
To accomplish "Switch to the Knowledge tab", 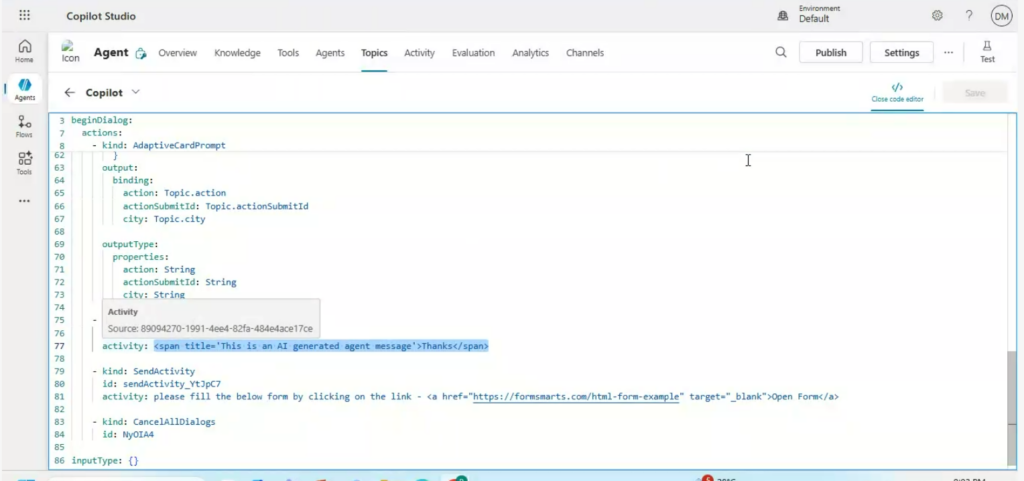I will point(237,53).
